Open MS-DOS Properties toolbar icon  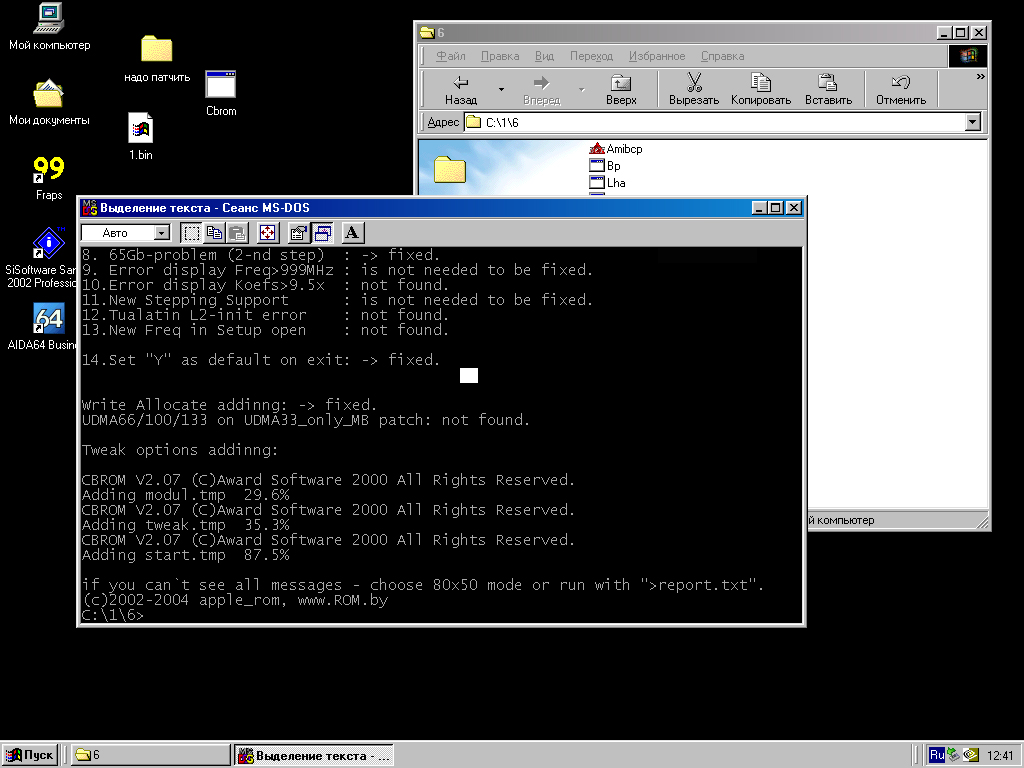point(298,233)
